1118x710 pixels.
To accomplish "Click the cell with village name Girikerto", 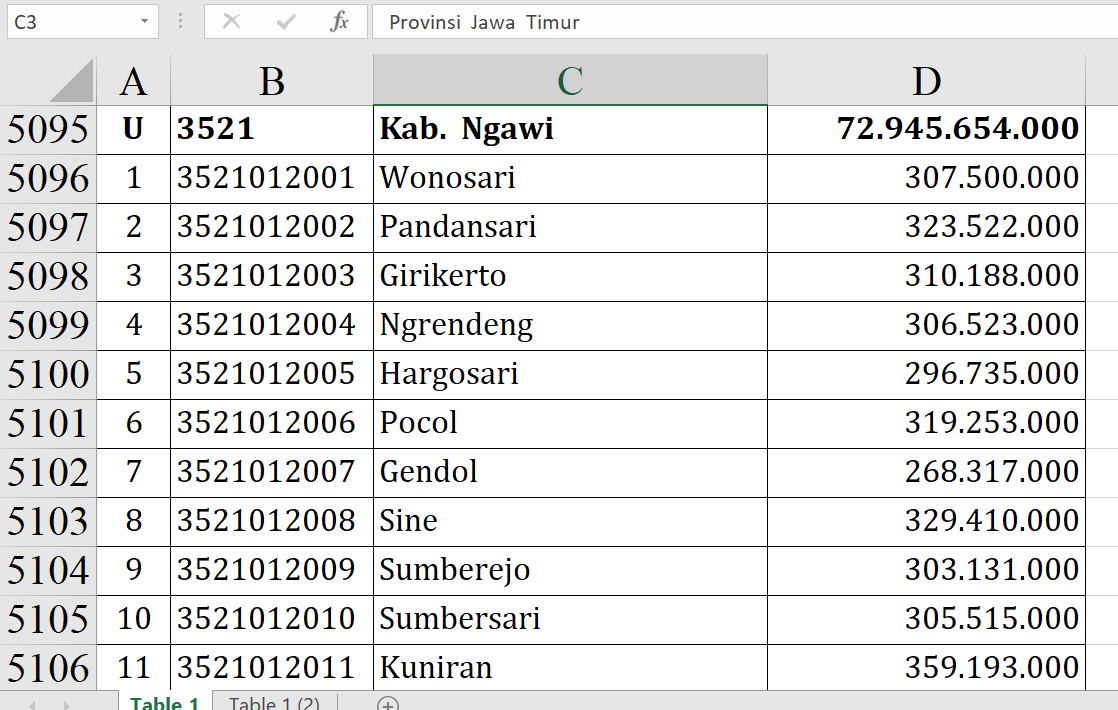I will click(570, 276).
